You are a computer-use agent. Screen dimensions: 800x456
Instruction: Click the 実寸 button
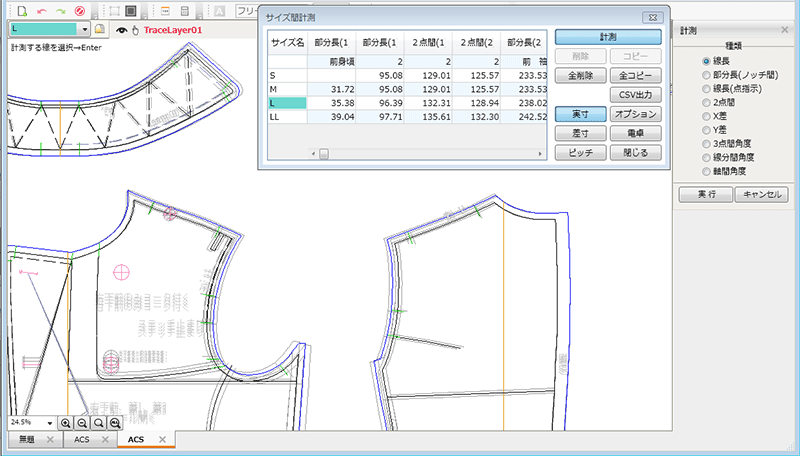click(x=581, y=114)
